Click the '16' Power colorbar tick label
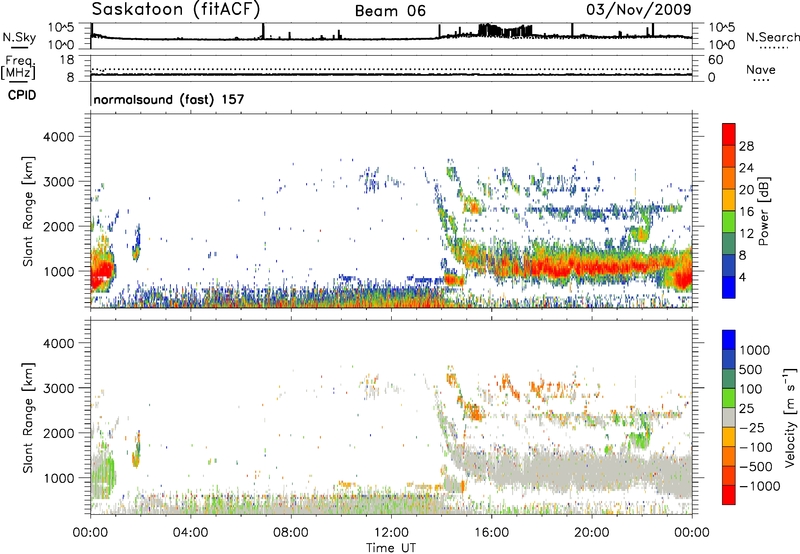The height and width of the screenshot is (554, 800). click(746, 212)
